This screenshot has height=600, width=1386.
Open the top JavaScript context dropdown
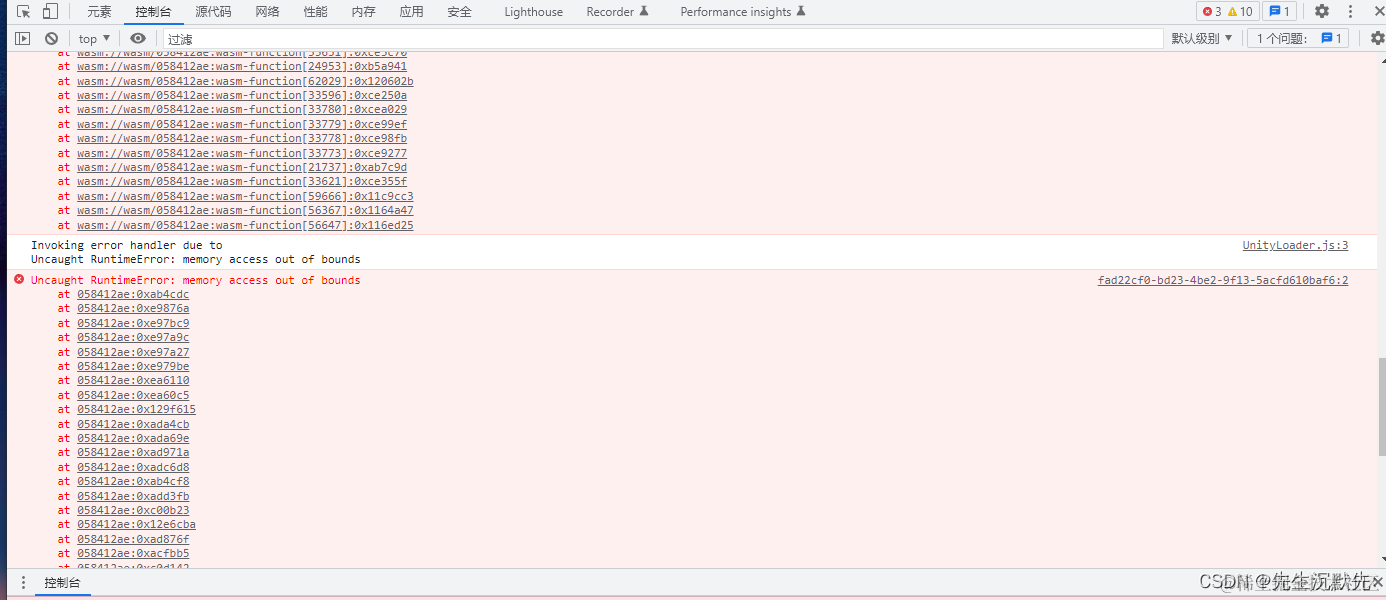pos(95,39)
